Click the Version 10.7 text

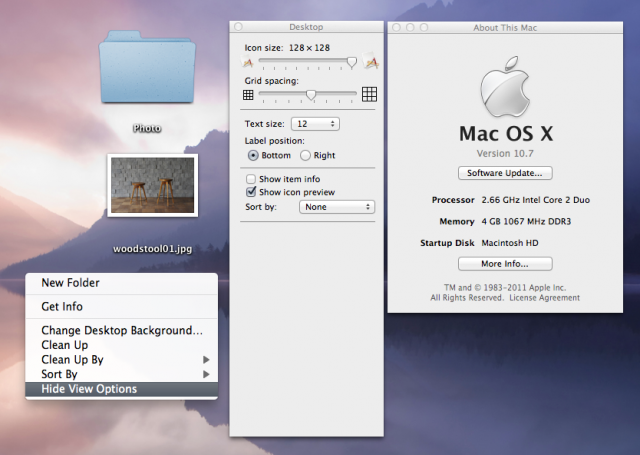click(x=505, y=154)
